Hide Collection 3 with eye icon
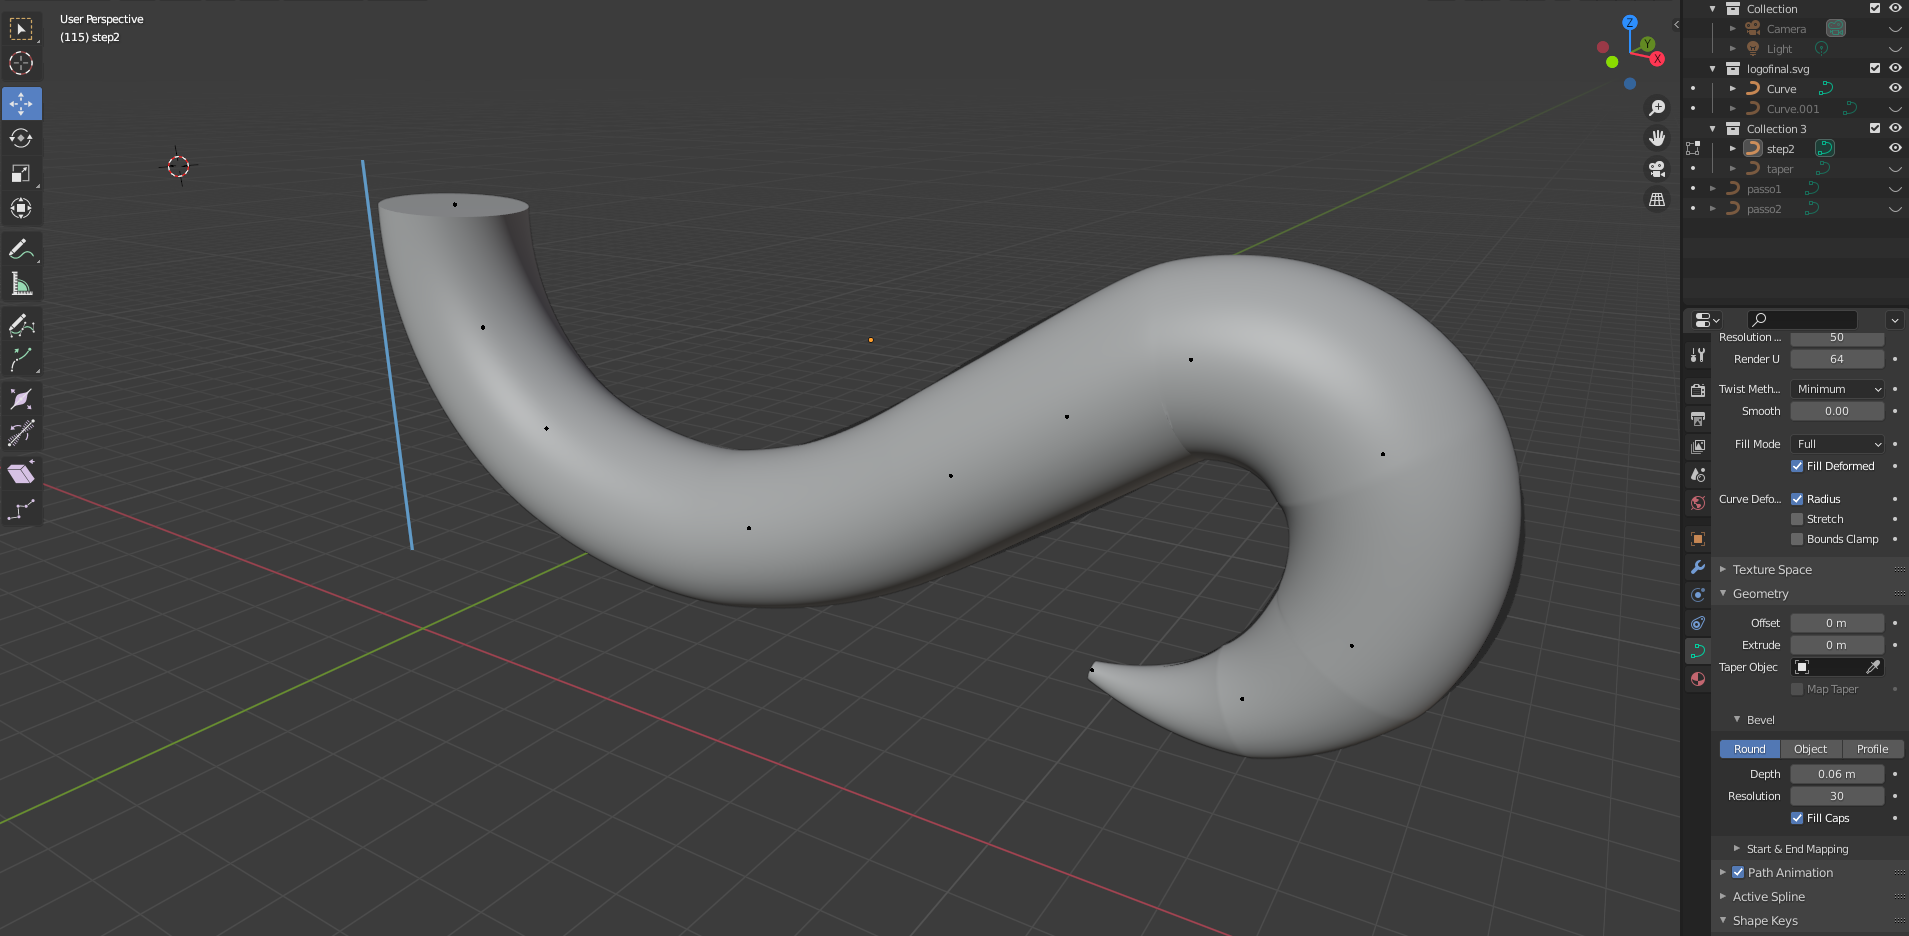1909x936 pixels. pos(1895,128)
